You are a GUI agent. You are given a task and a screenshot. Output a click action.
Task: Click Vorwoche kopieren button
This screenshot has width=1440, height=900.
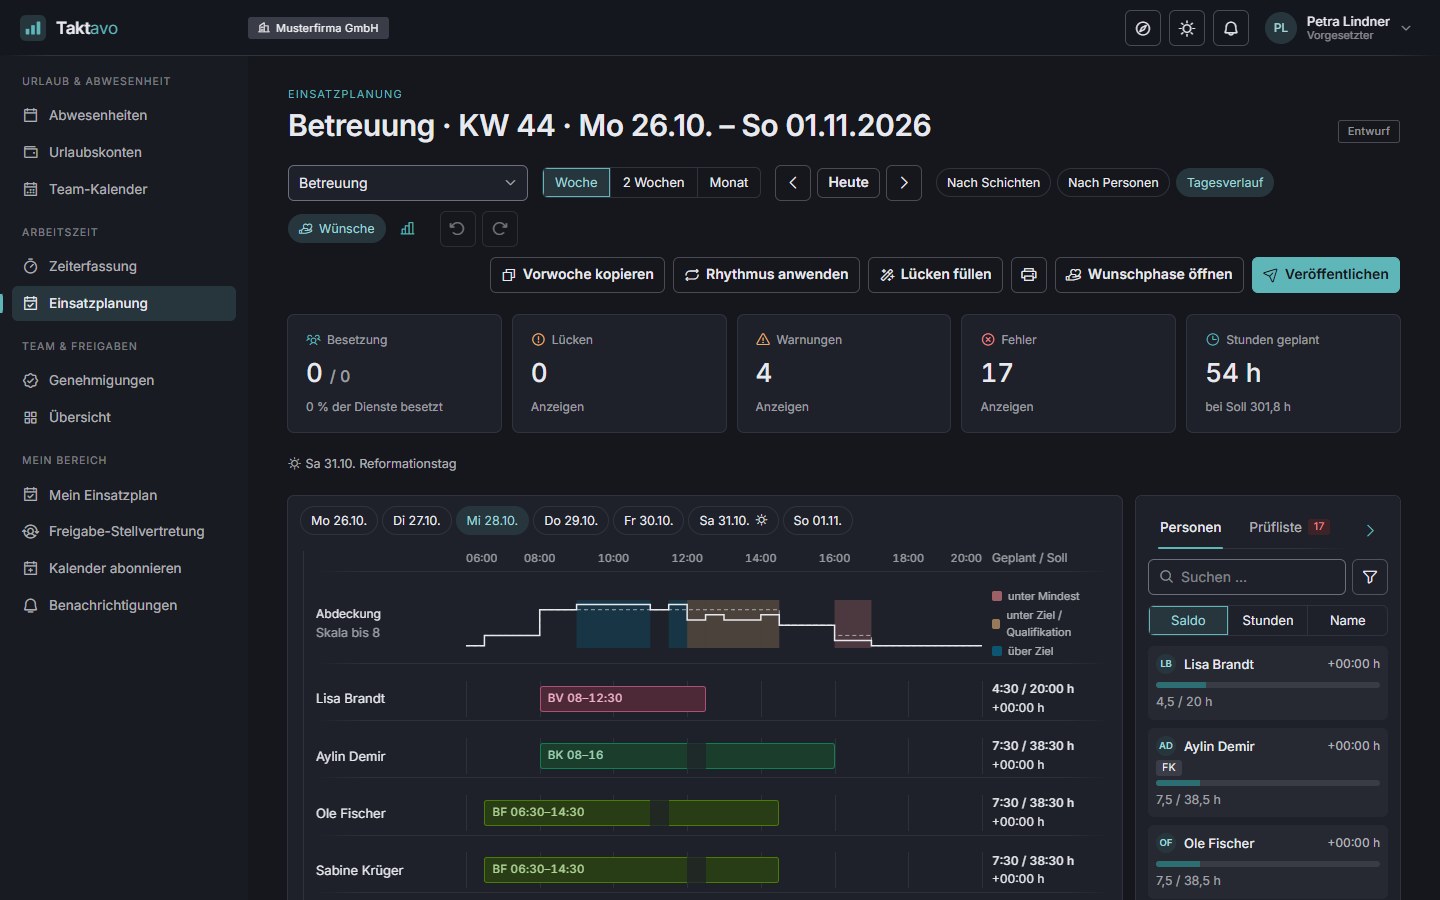click(577, 275)
